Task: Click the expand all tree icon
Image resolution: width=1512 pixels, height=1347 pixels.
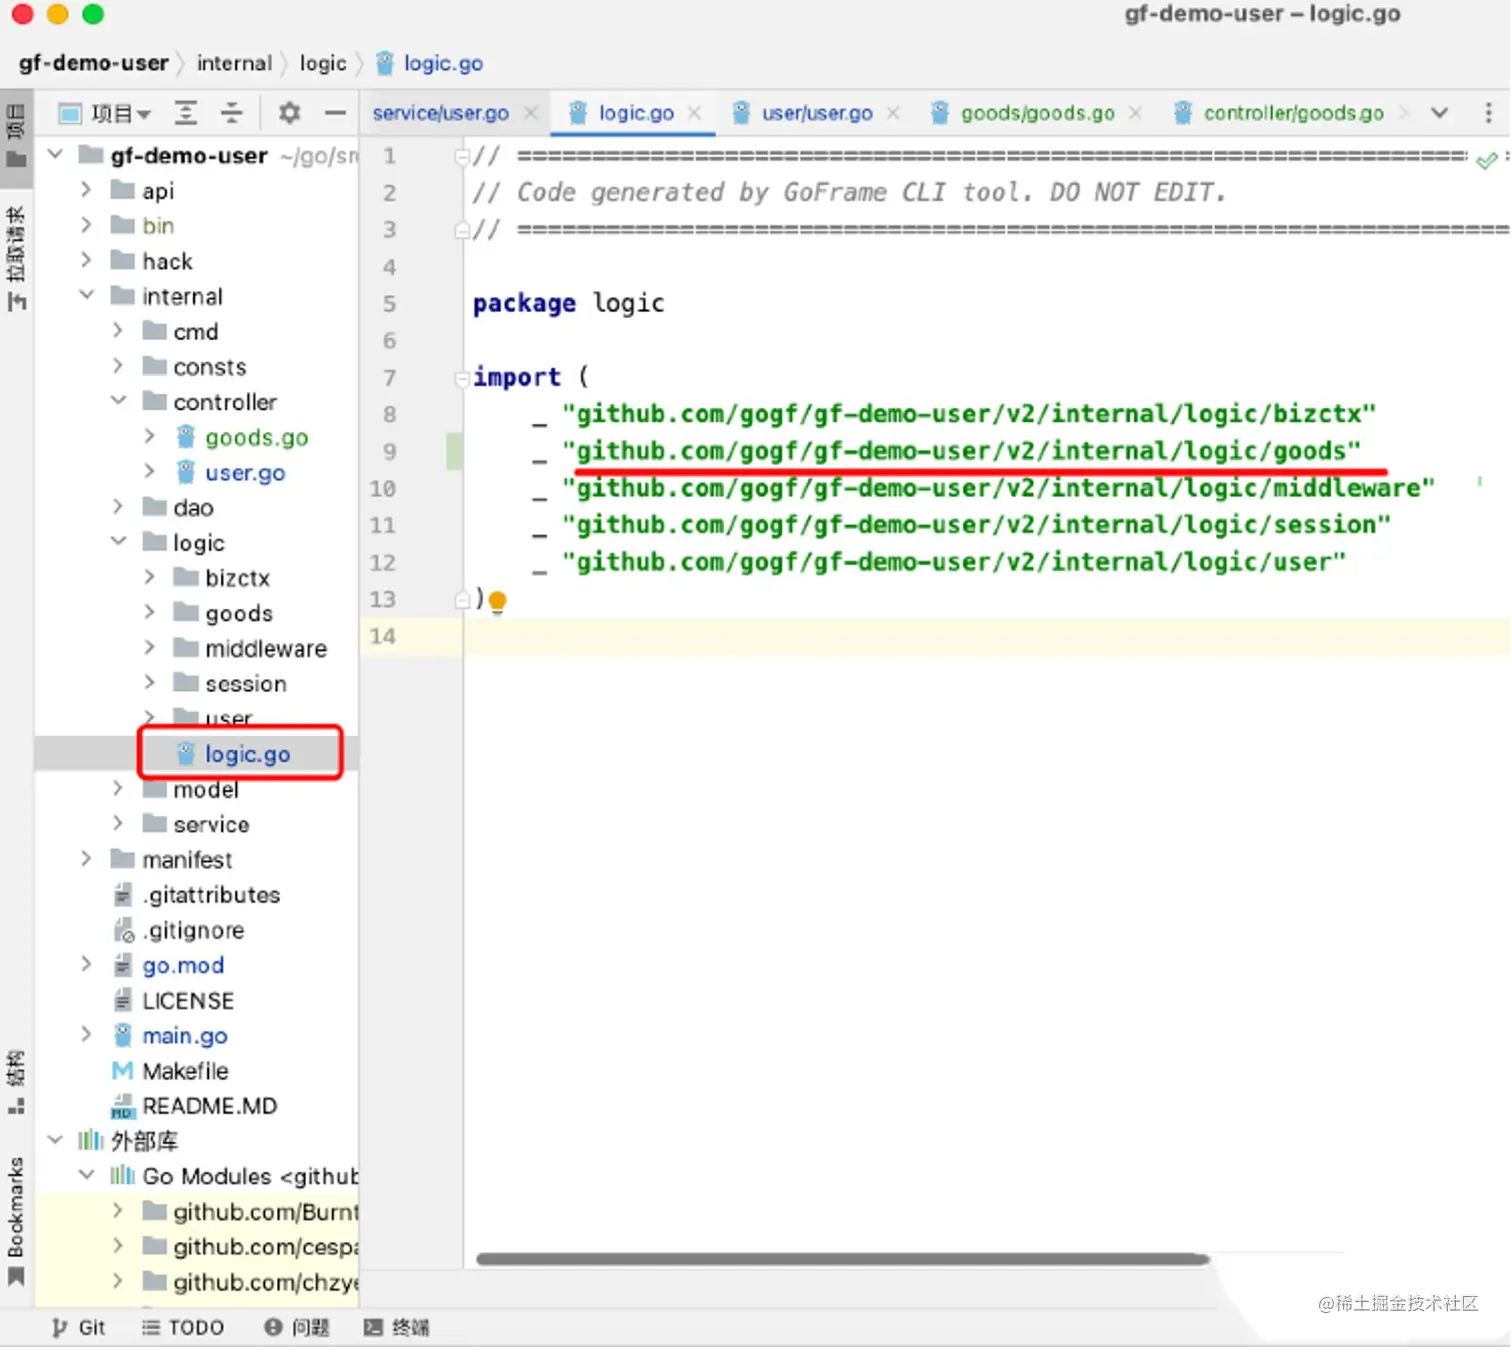Action: (186, 113)
